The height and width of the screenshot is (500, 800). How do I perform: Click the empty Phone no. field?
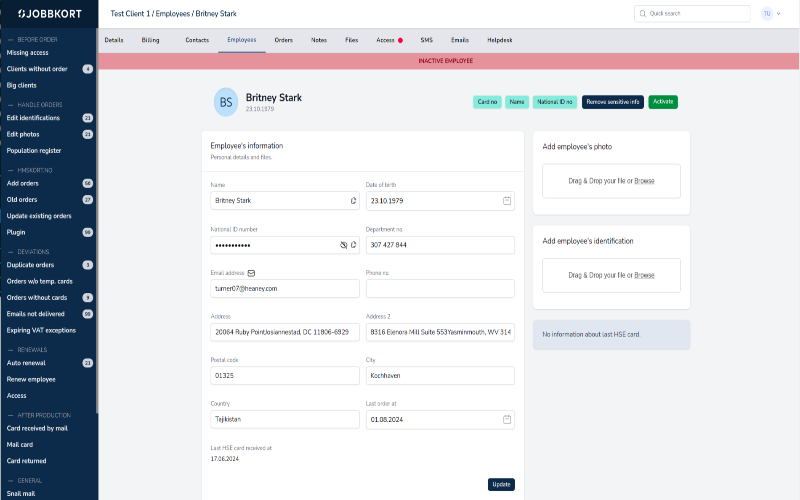440,289
